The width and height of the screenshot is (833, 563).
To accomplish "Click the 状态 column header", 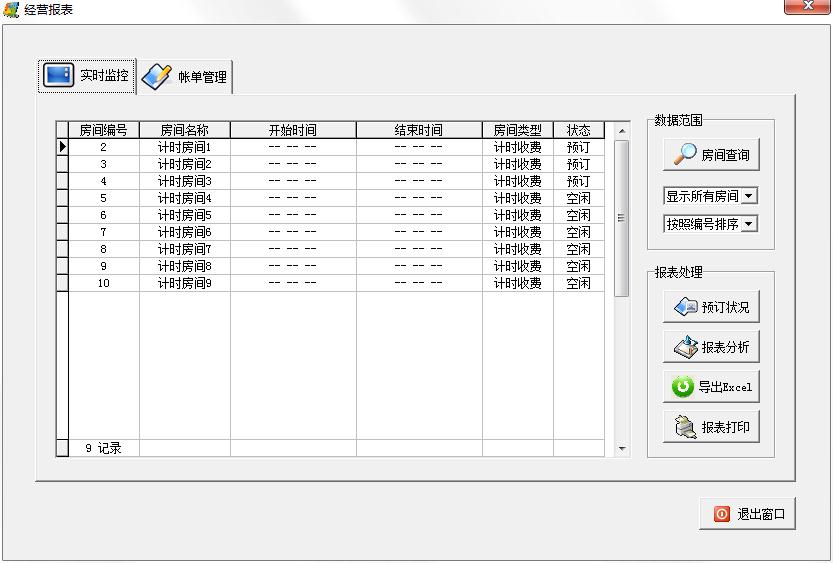I will (x=578, y=130).
